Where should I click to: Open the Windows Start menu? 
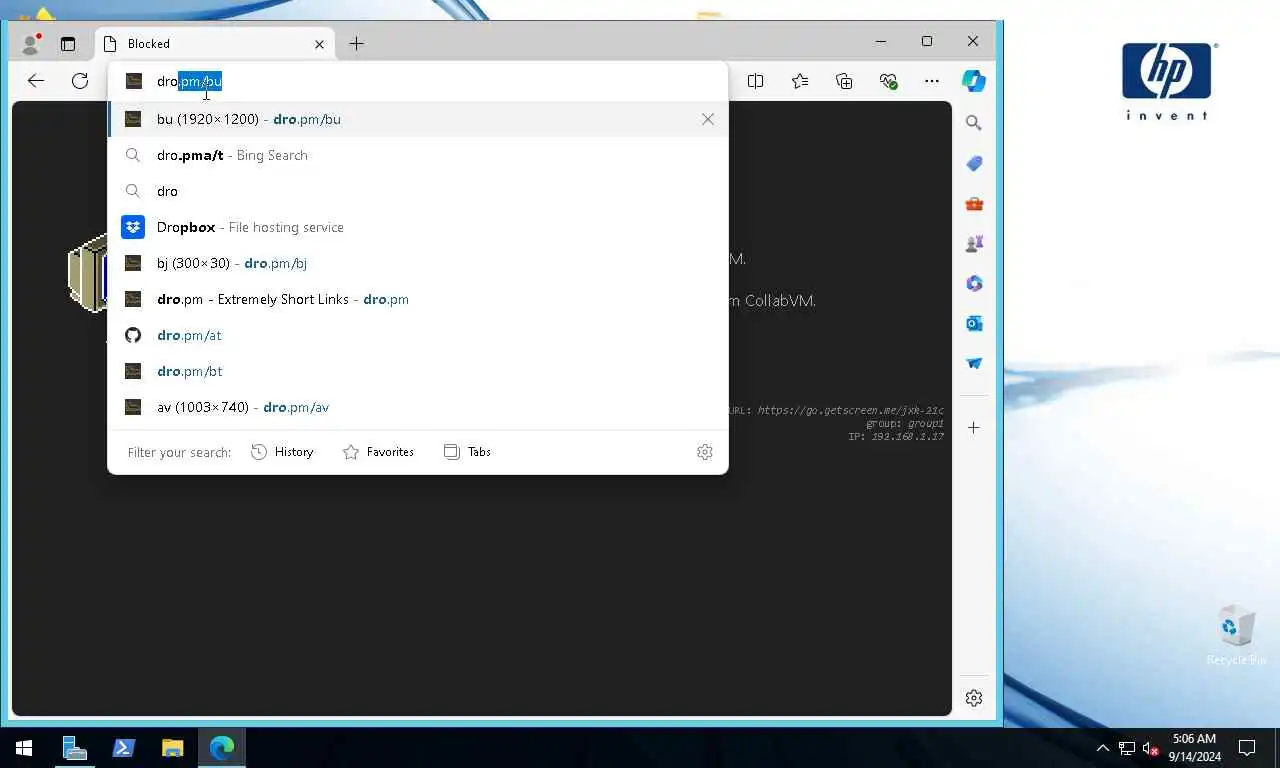(x=24, y=748)
